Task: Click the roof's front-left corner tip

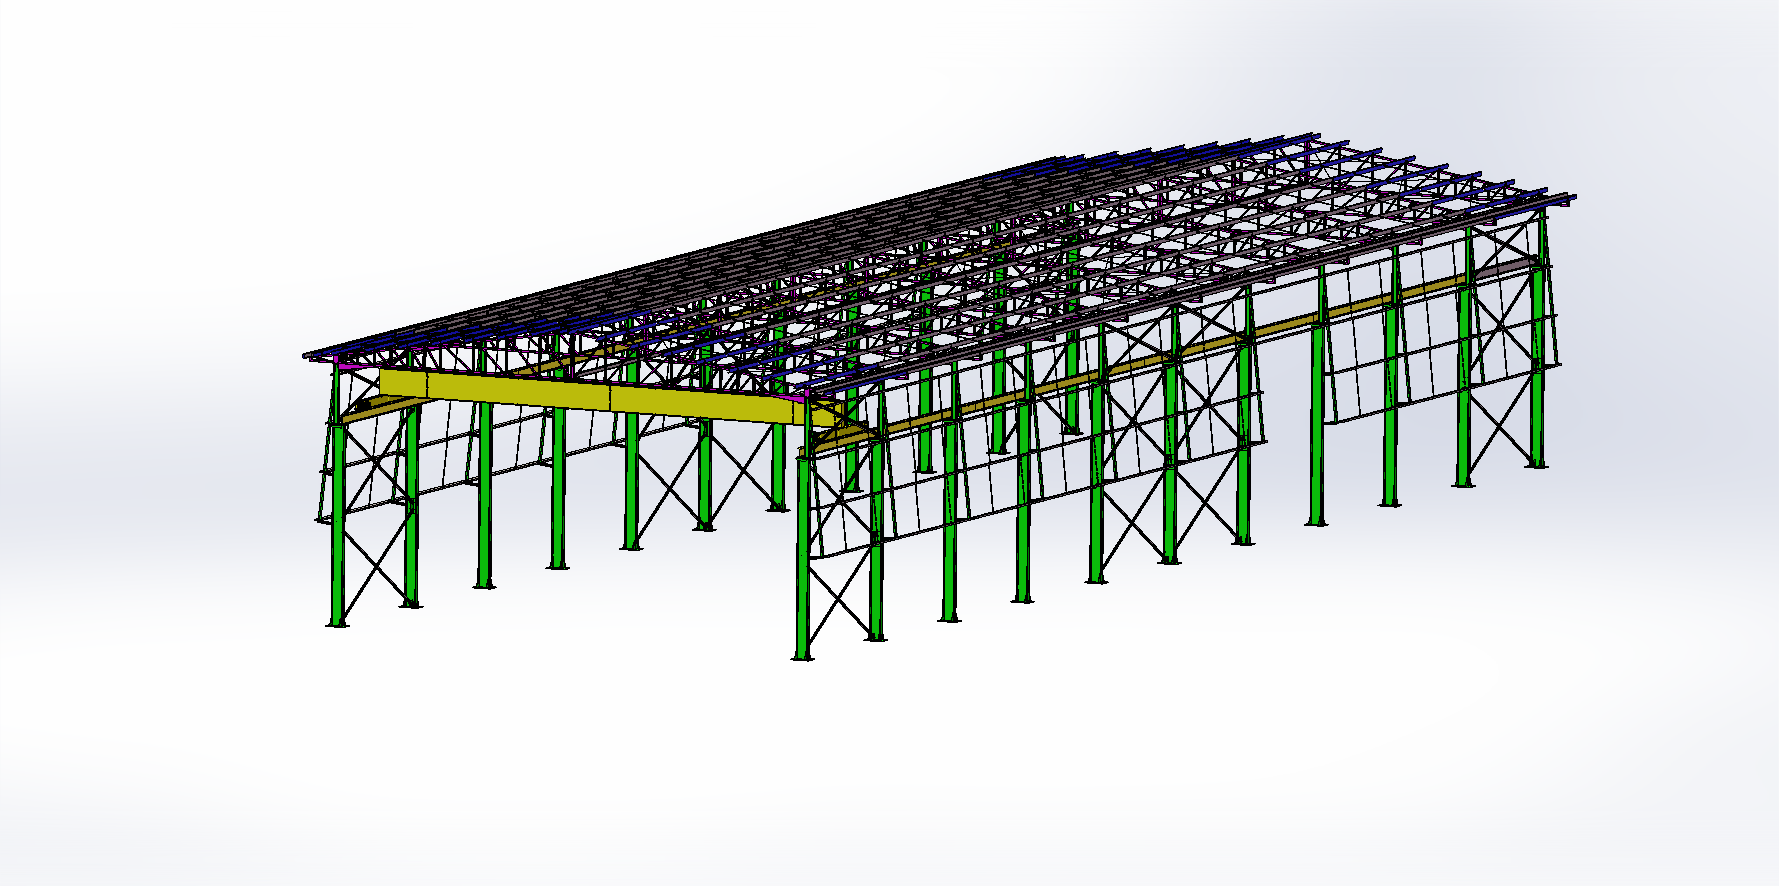Action: point(307,355)
